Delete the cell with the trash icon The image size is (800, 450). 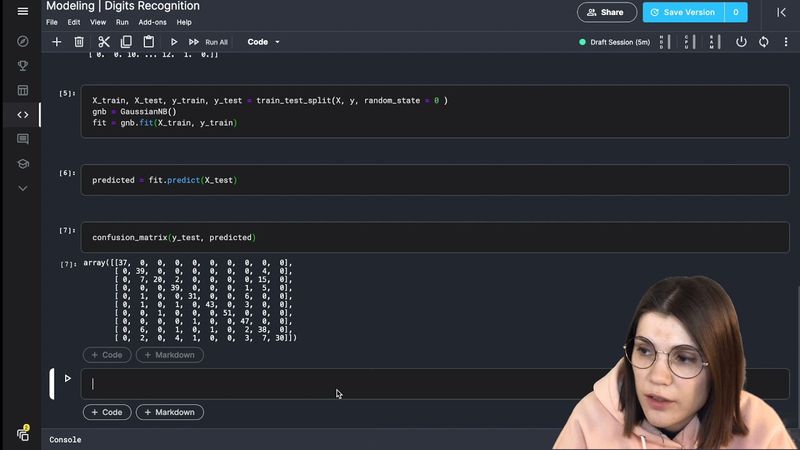click(79, 42)
